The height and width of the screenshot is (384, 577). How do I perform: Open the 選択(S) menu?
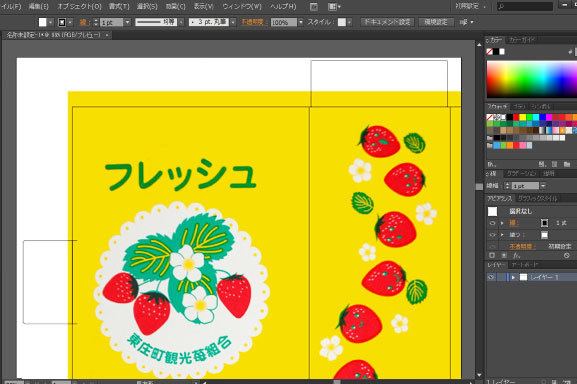(x=147, y=6)
